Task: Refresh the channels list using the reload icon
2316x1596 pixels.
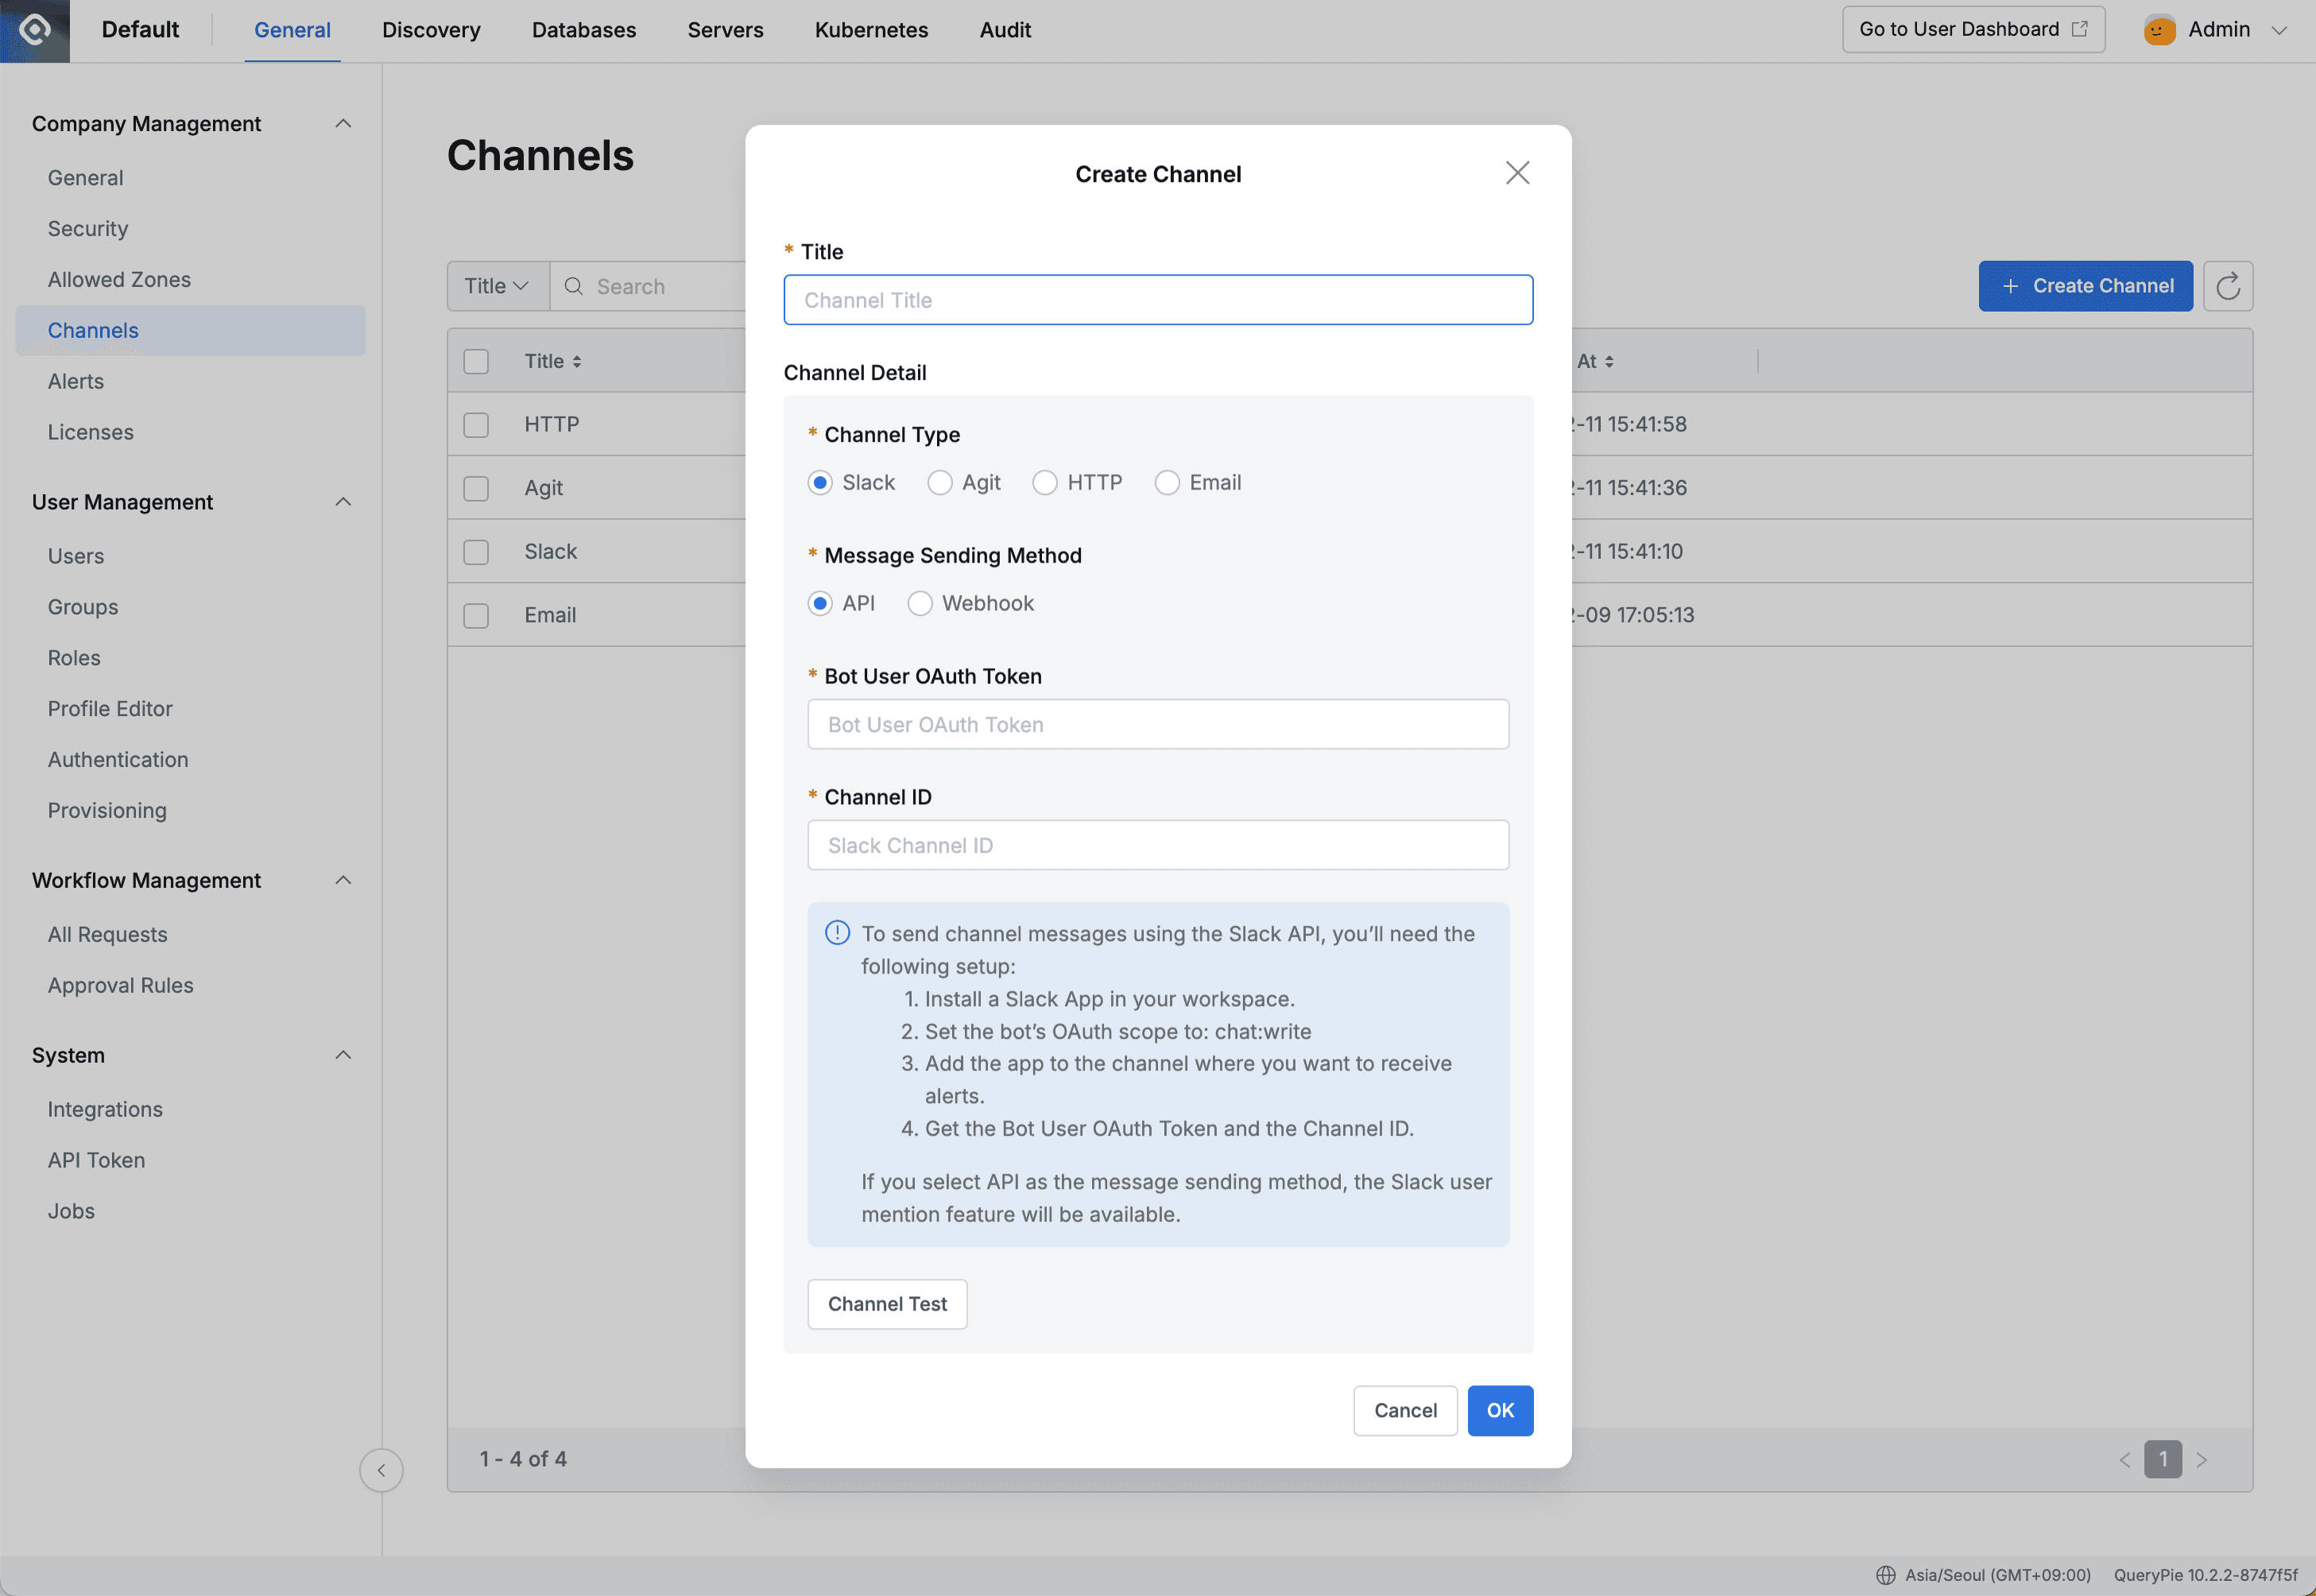Action: (2228, 286)
